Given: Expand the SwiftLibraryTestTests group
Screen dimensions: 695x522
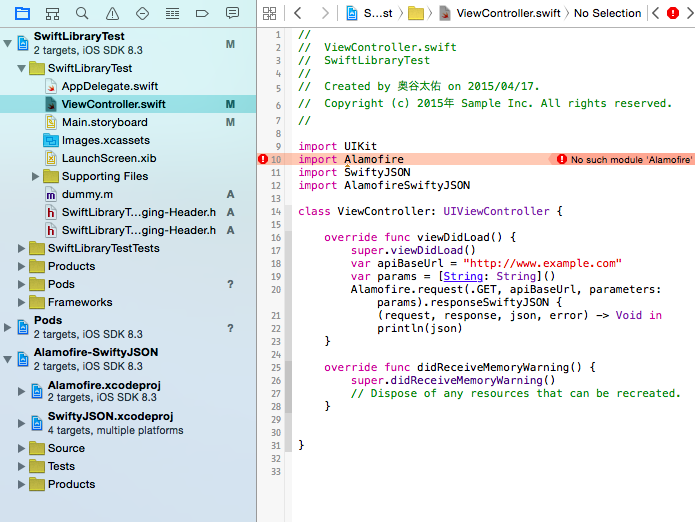Looking at the screenshot, I should click(21, 249).
